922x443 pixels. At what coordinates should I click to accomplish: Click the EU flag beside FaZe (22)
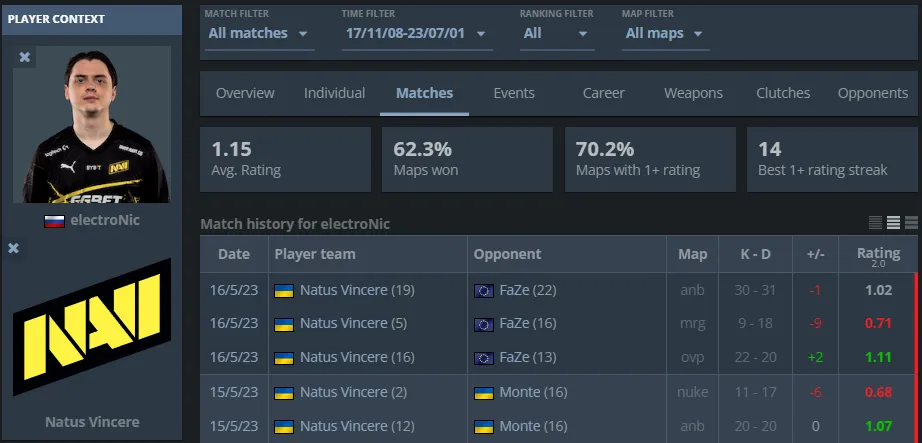[x=484, y=291]
